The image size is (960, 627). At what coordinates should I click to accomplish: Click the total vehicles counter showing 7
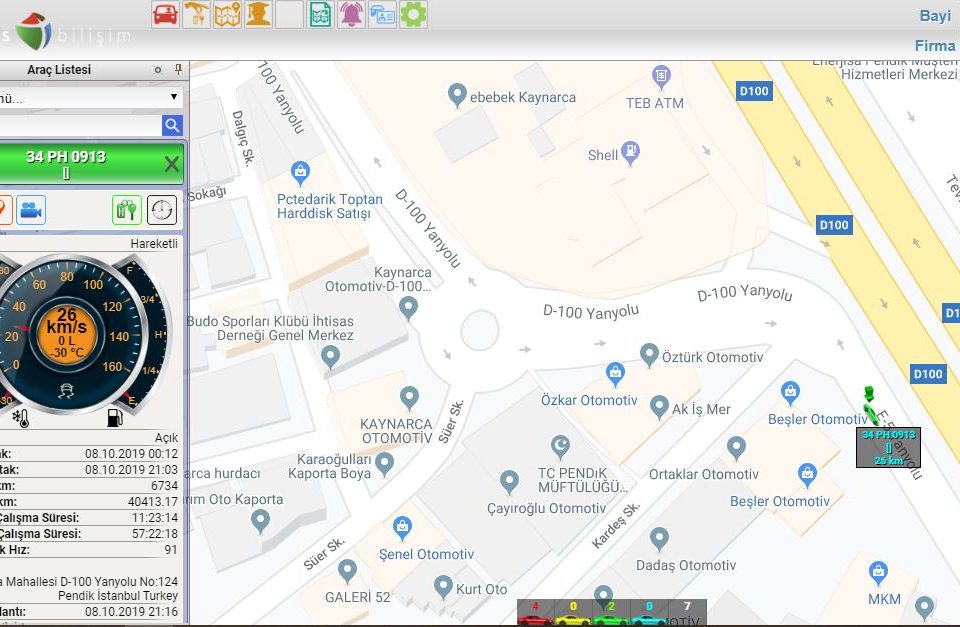687,612
